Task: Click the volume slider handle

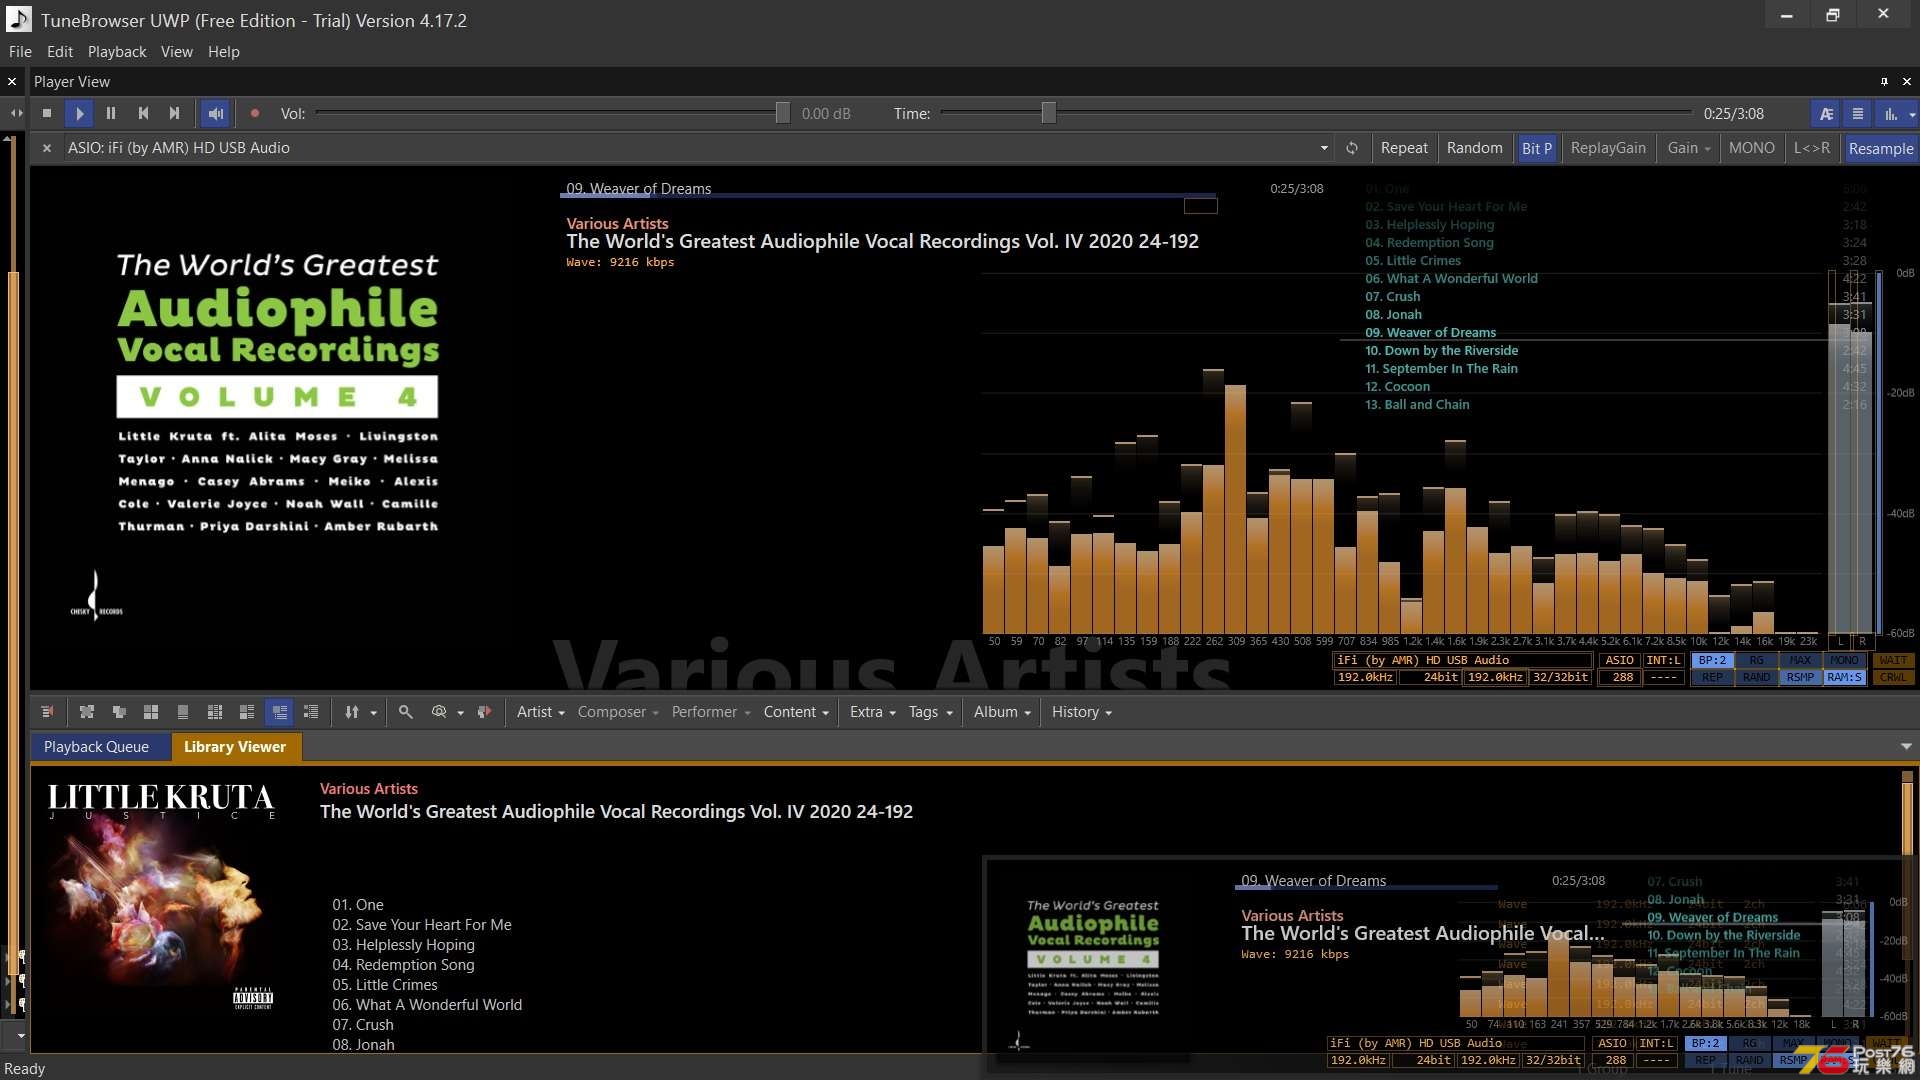Action: pos(782,113)
